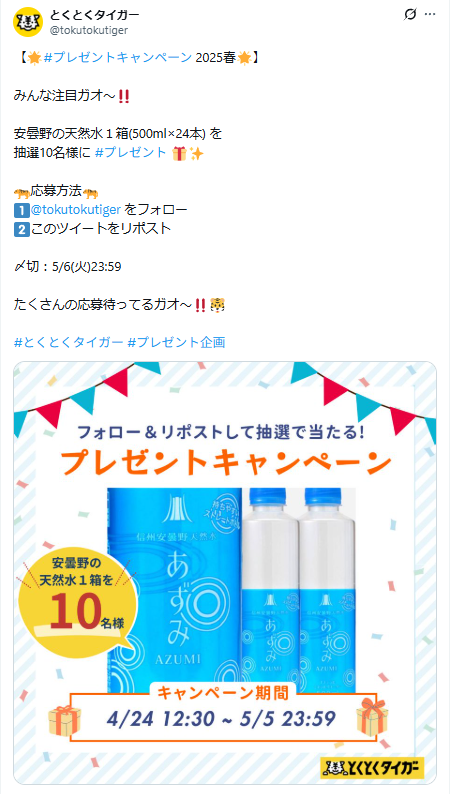
Task: Click the tiger face emoji ending the post
Action: point(218,305)
